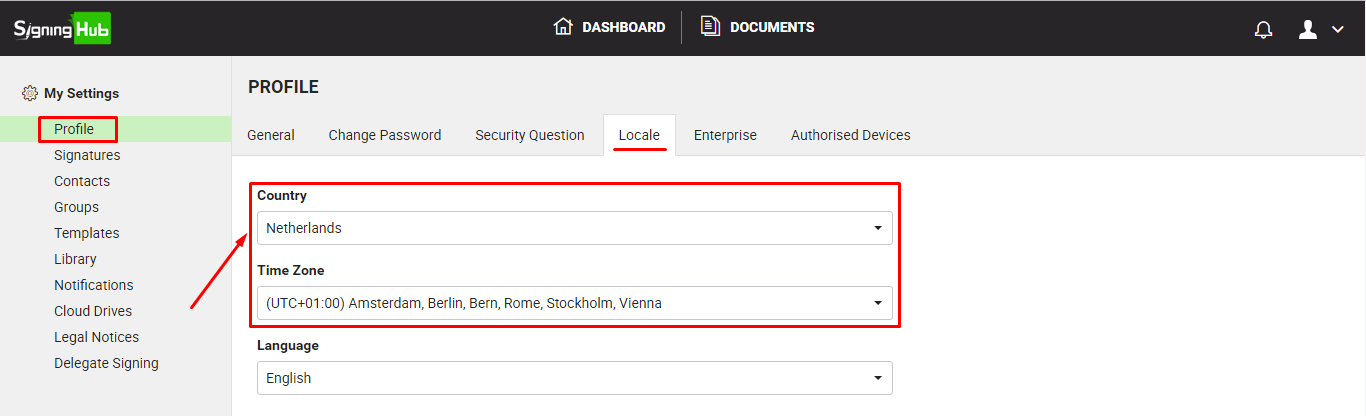Go to the Enterprise tab
Screen dimensions: 1366x416
(725, 135)
